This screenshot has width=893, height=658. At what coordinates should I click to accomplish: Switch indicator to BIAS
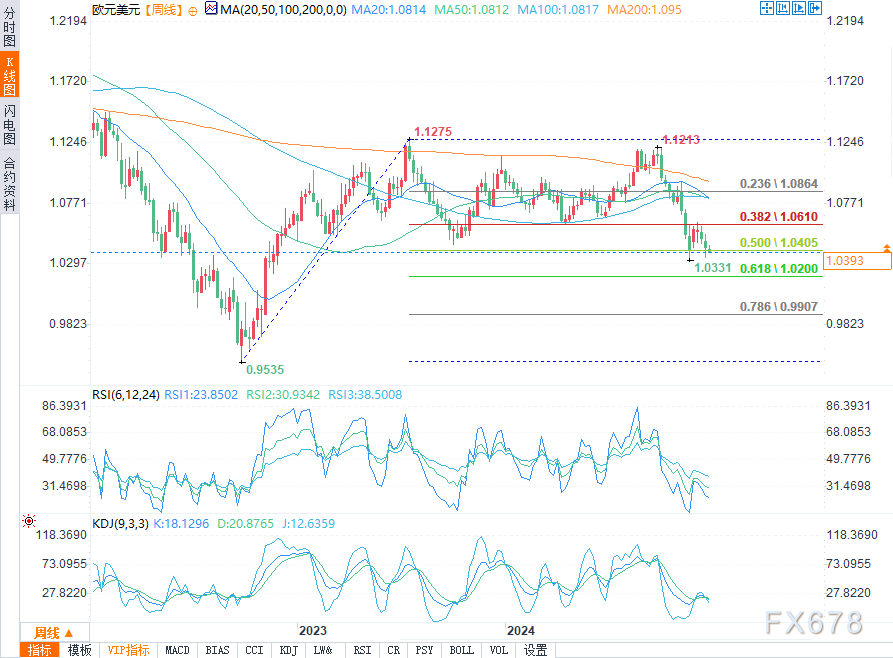tap(217, 650)
